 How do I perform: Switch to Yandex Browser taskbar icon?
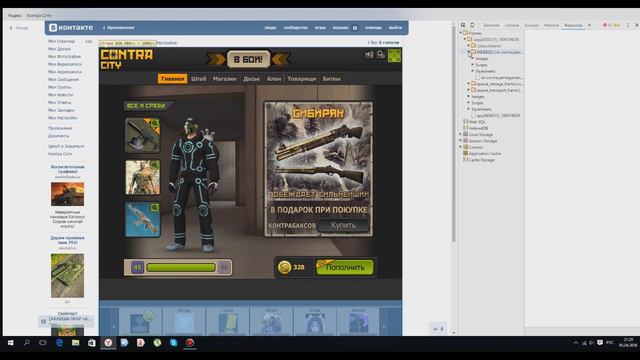[108, 343]
